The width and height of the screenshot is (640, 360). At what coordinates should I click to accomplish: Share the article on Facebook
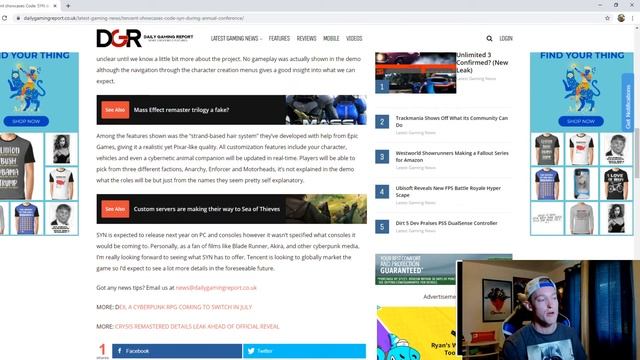[x=177, y=351]
